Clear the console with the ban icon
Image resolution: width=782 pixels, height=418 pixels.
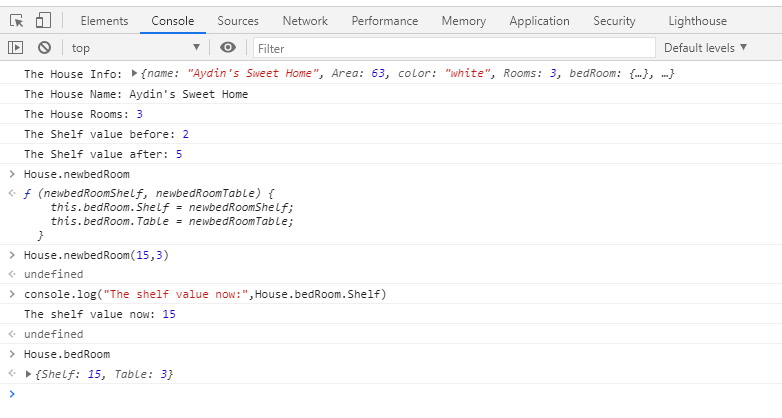point(44,47)
